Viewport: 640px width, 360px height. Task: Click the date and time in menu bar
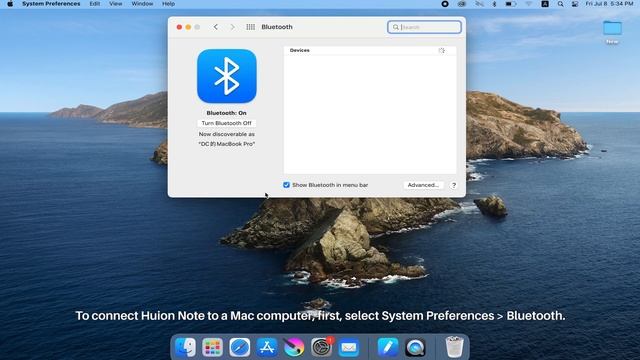609,4
